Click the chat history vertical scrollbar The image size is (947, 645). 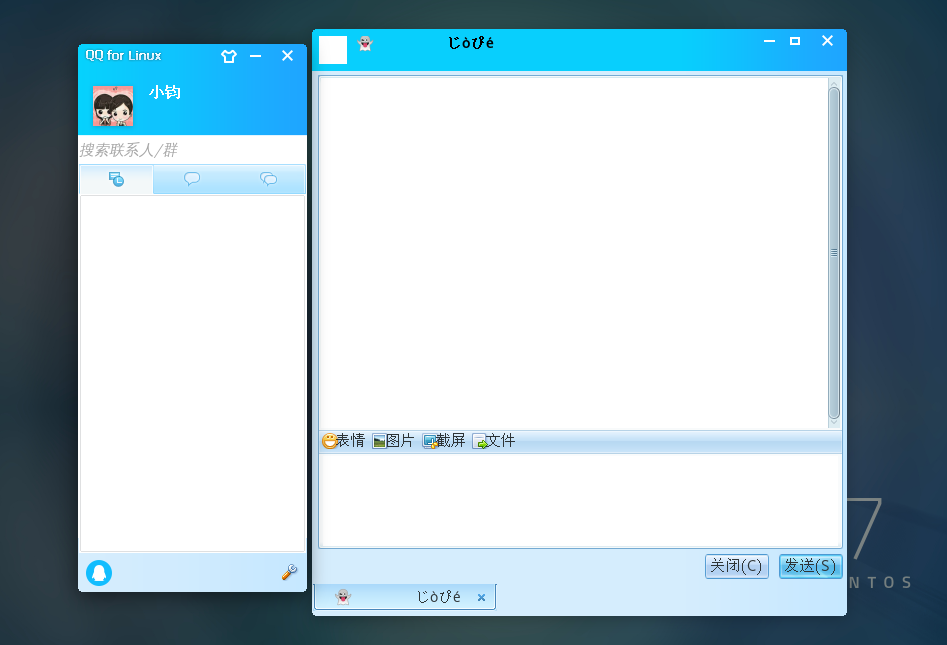(x=834, y=252)
